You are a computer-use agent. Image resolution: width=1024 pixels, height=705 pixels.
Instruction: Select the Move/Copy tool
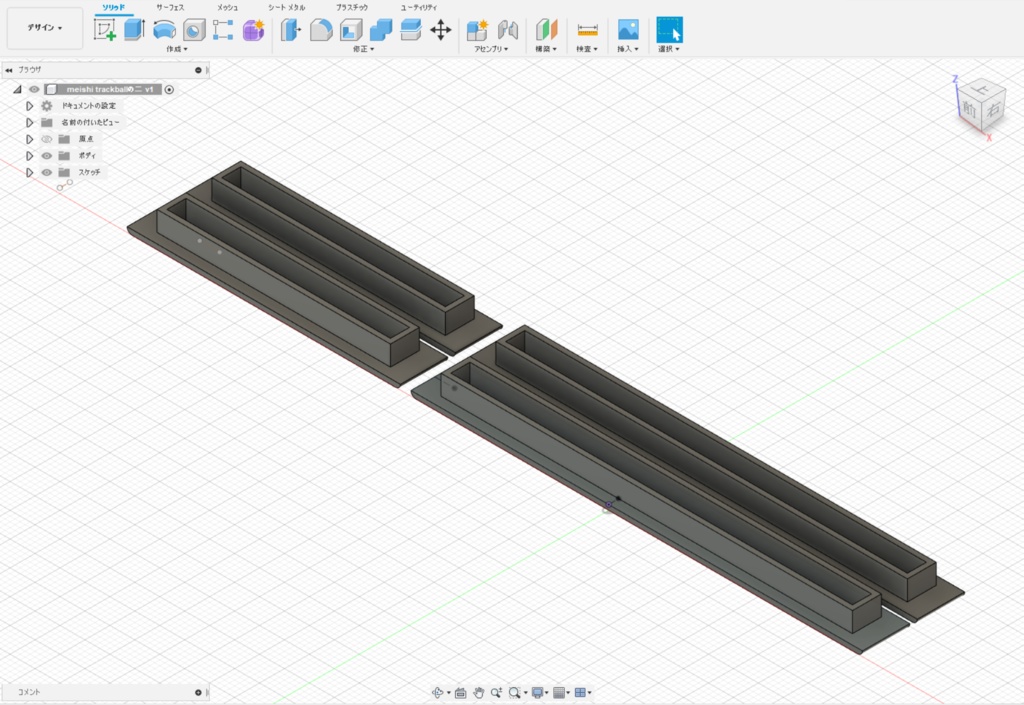tap(441, 30)
